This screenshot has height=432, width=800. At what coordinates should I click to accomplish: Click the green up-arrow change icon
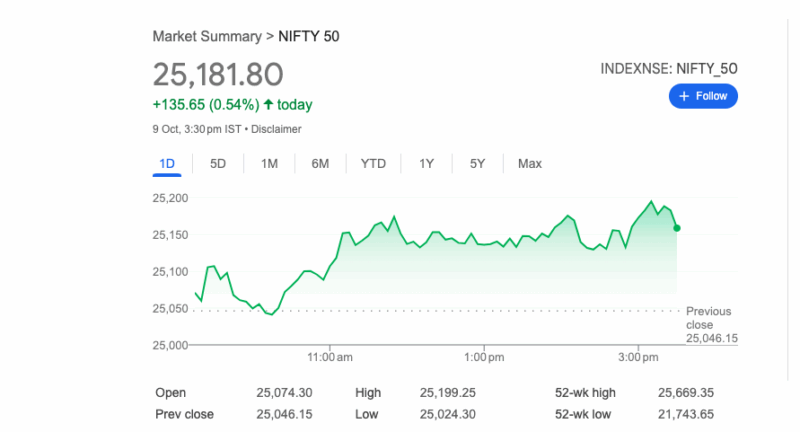(x=268, y=104)
